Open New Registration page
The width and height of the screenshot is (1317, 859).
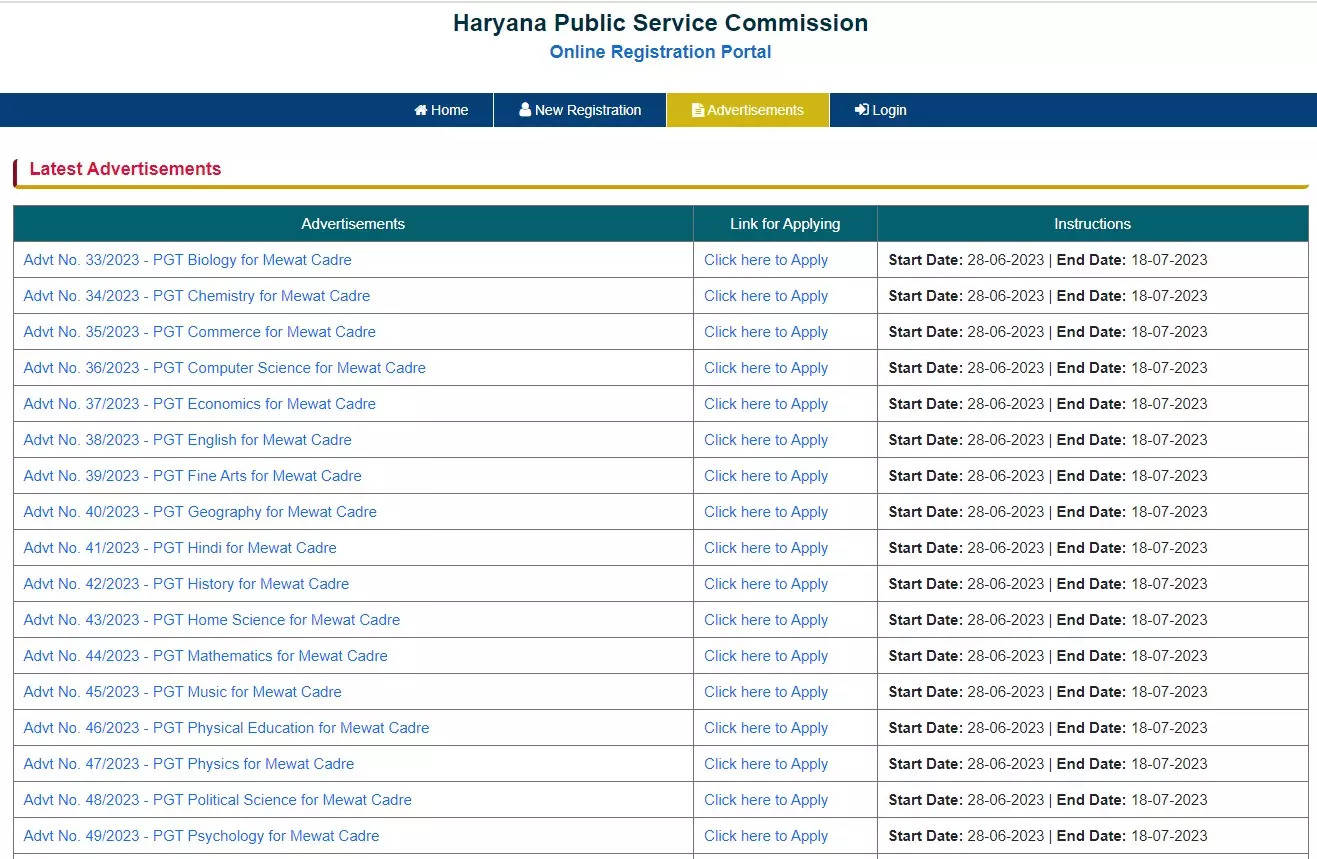580,110
